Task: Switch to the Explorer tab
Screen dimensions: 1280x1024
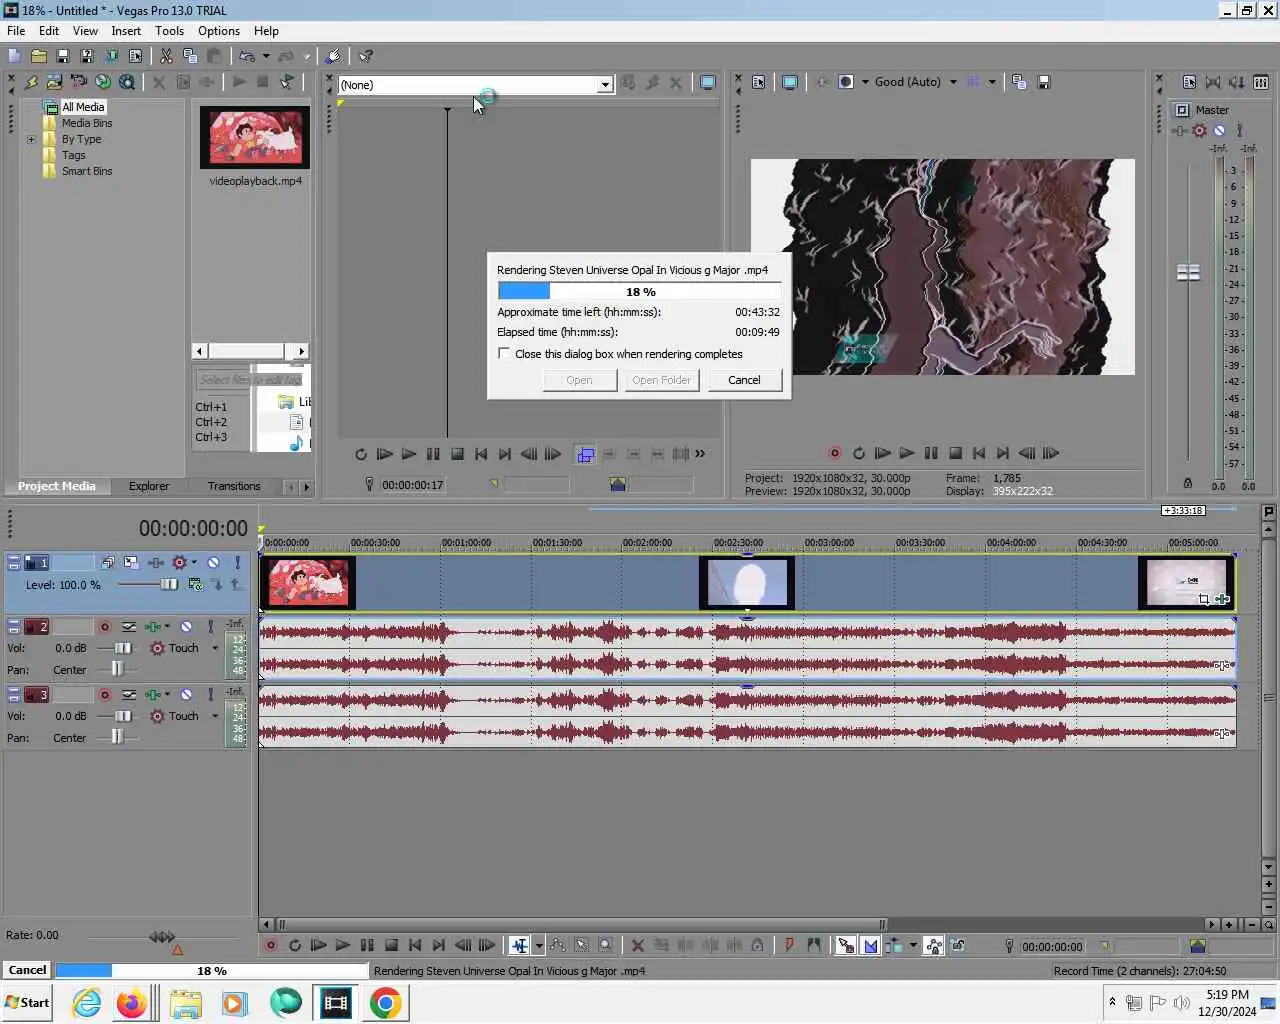Action: [x=148, y=486]
